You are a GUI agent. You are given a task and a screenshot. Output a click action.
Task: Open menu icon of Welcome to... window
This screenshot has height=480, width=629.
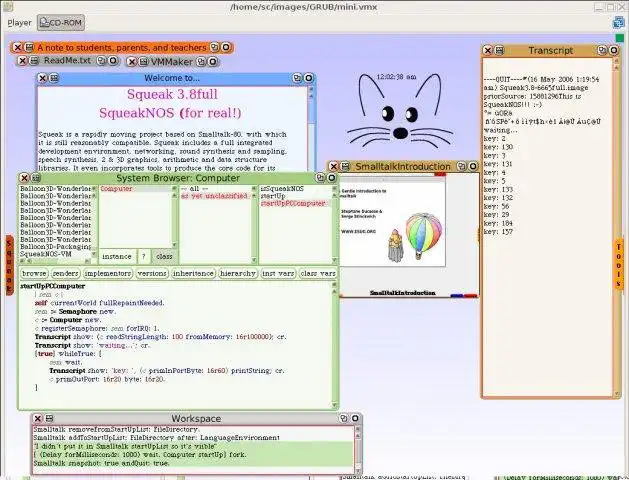click(54, 78)
